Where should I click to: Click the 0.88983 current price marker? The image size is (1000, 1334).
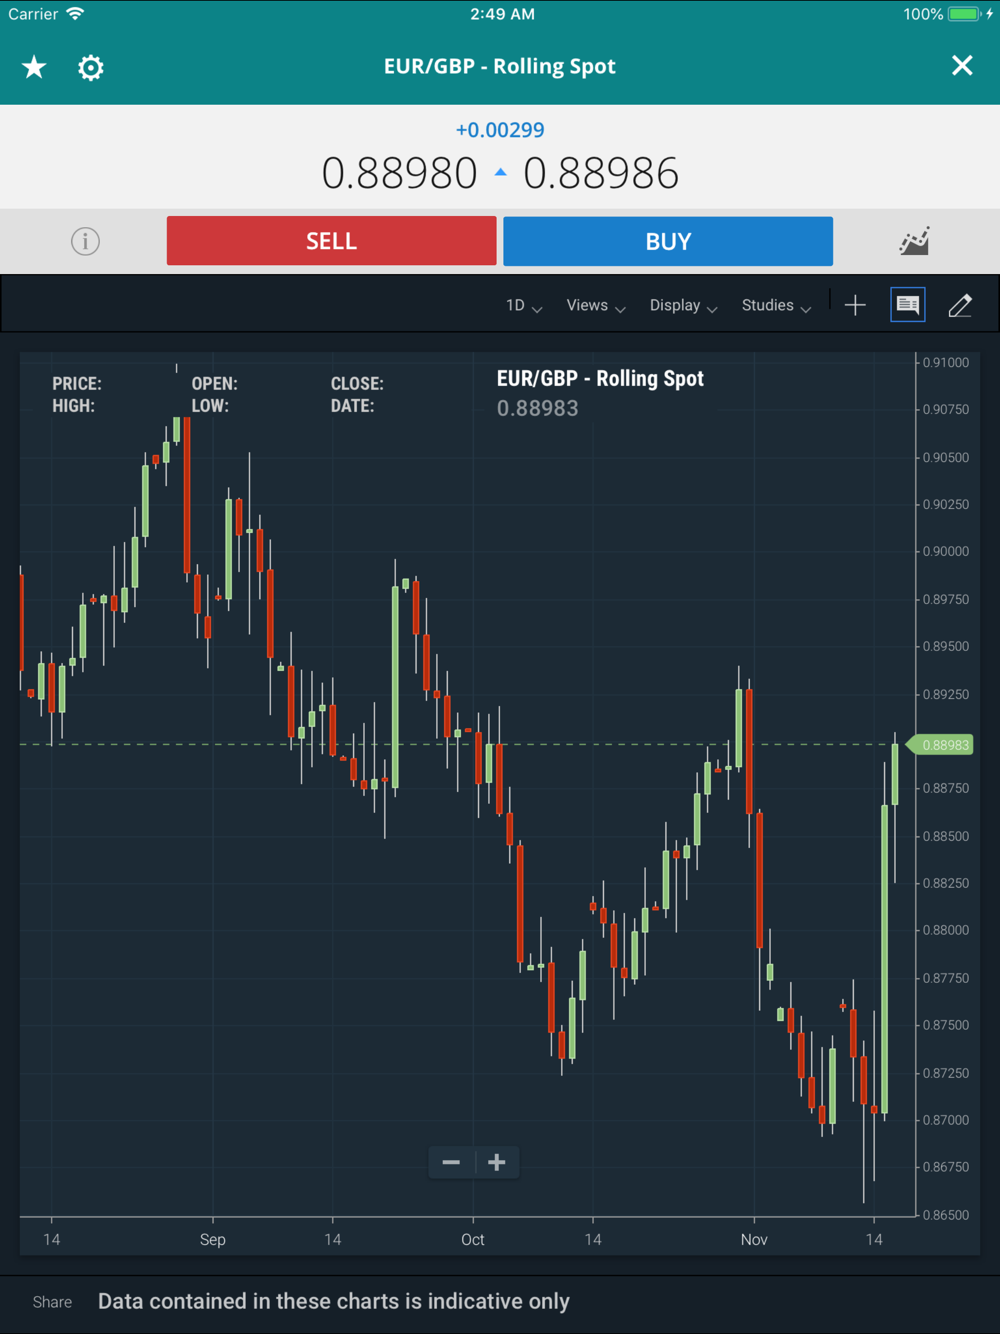pos(943,745)
